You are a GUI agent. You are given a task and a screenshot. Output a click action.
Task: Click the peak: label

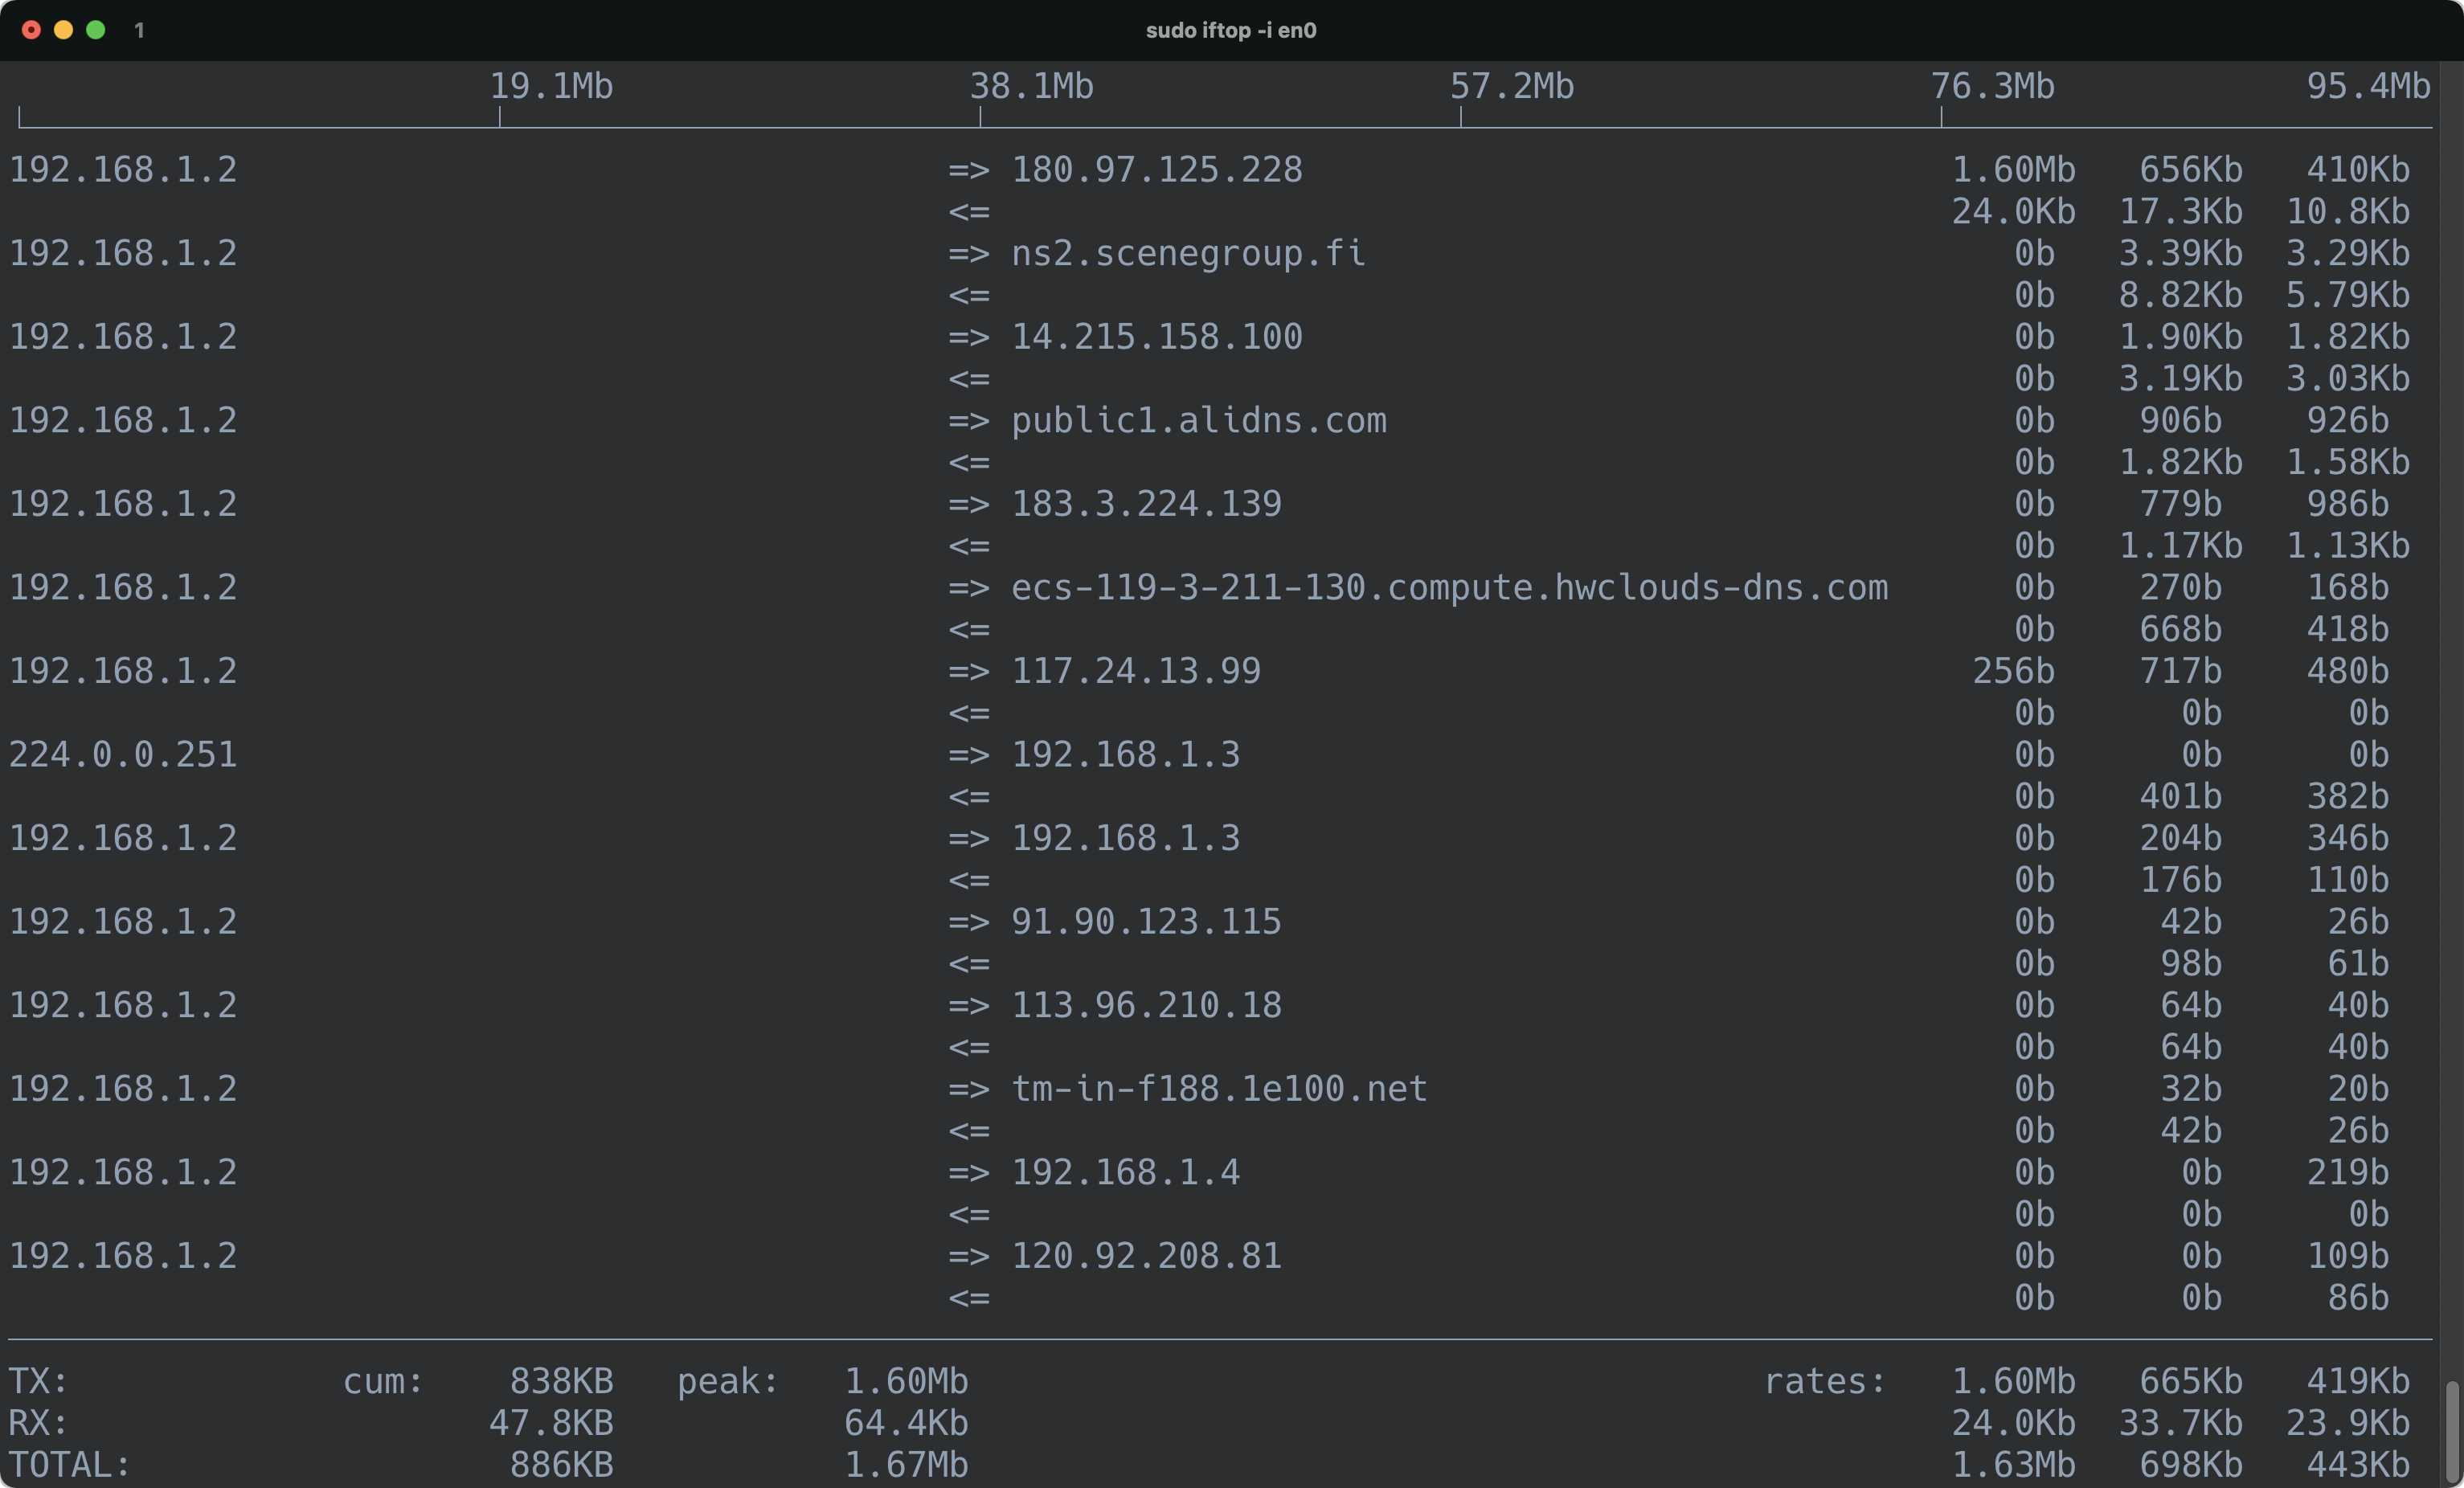[729, 1382]
